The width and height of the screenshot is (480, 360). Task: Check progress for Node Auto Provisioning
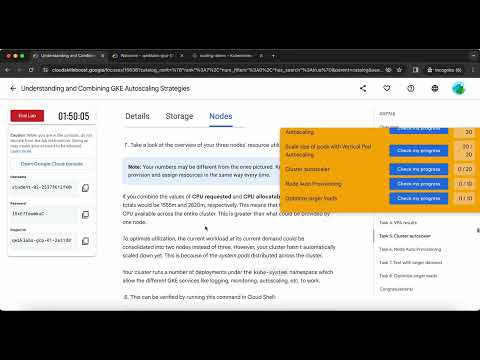[419, 184]
